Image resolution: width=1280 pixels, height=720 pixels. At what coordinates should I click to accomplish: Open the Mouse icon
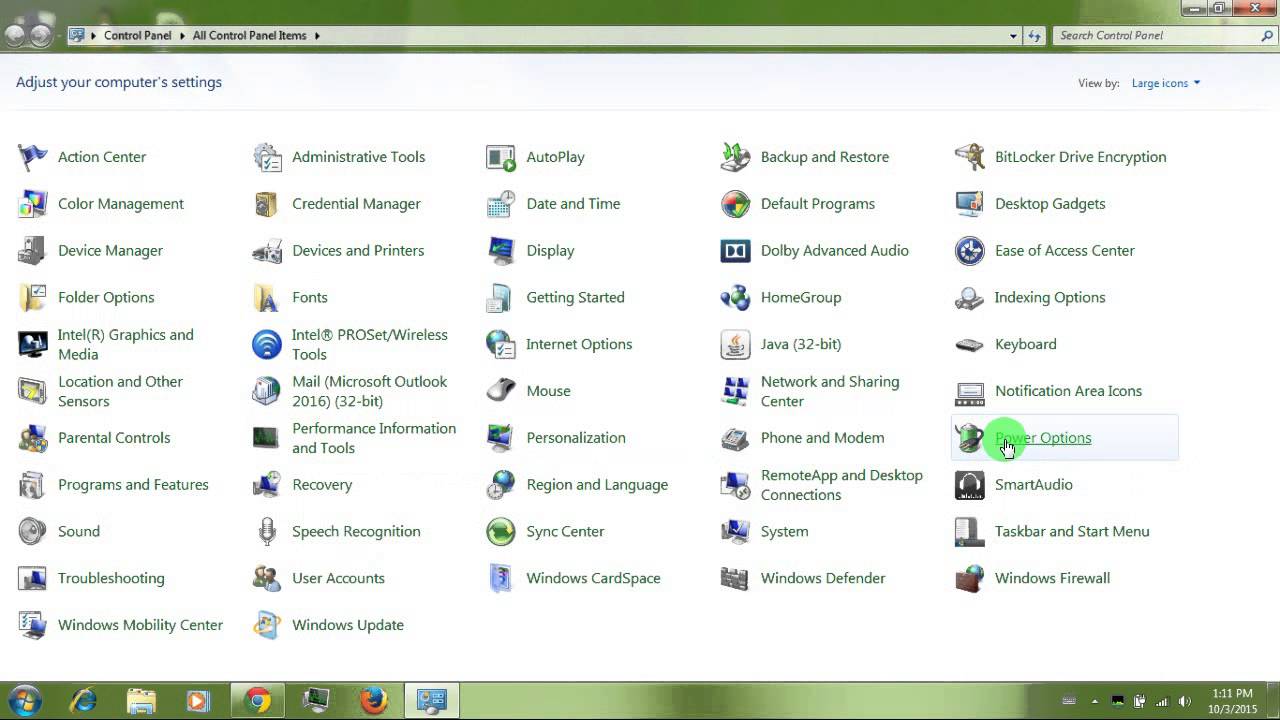point(501,391)
